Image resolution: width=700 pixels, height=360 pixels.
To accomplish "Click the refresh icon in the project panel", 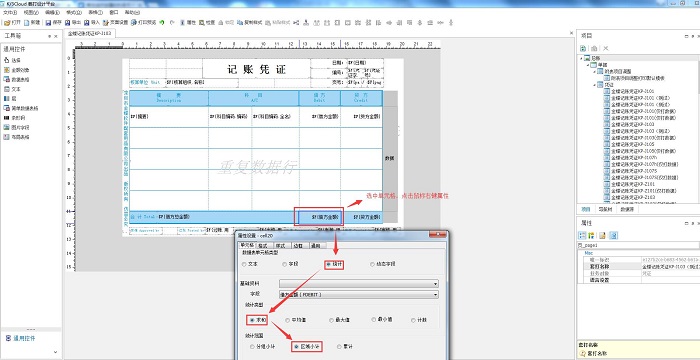I will point(583,48).
